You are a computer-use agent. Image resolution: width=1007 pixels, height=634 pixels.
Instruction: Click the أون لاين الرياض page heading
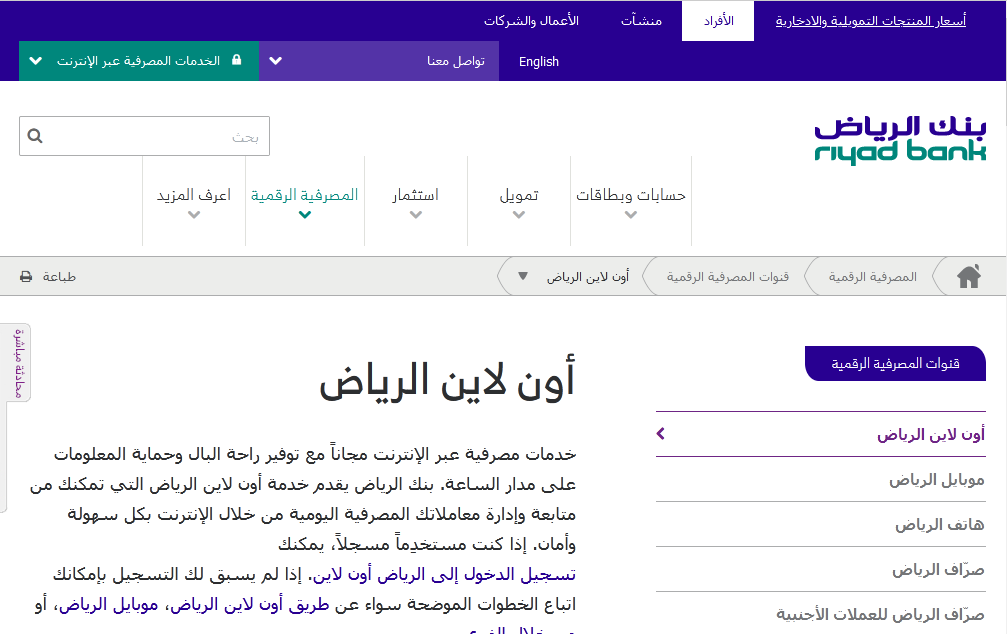pyautogui.click(x=448, y=381)
